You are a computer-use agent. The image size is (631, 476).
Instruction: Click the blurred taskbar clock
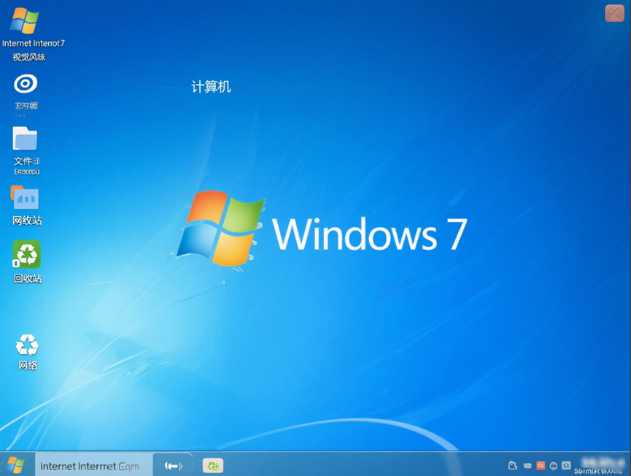[602, 465]
